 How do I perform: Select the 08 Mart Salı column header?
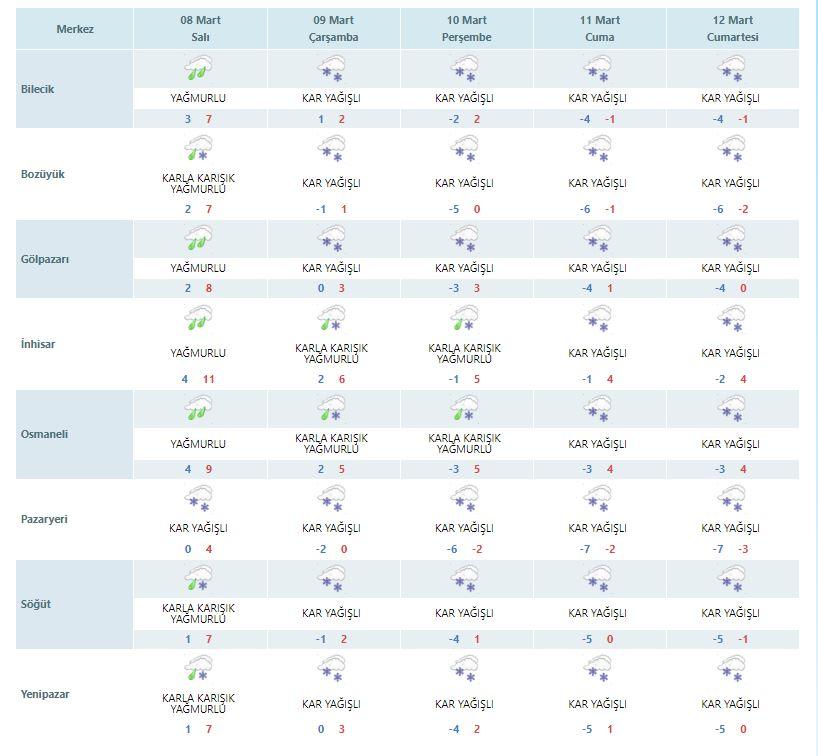click(x=200, y=29)
